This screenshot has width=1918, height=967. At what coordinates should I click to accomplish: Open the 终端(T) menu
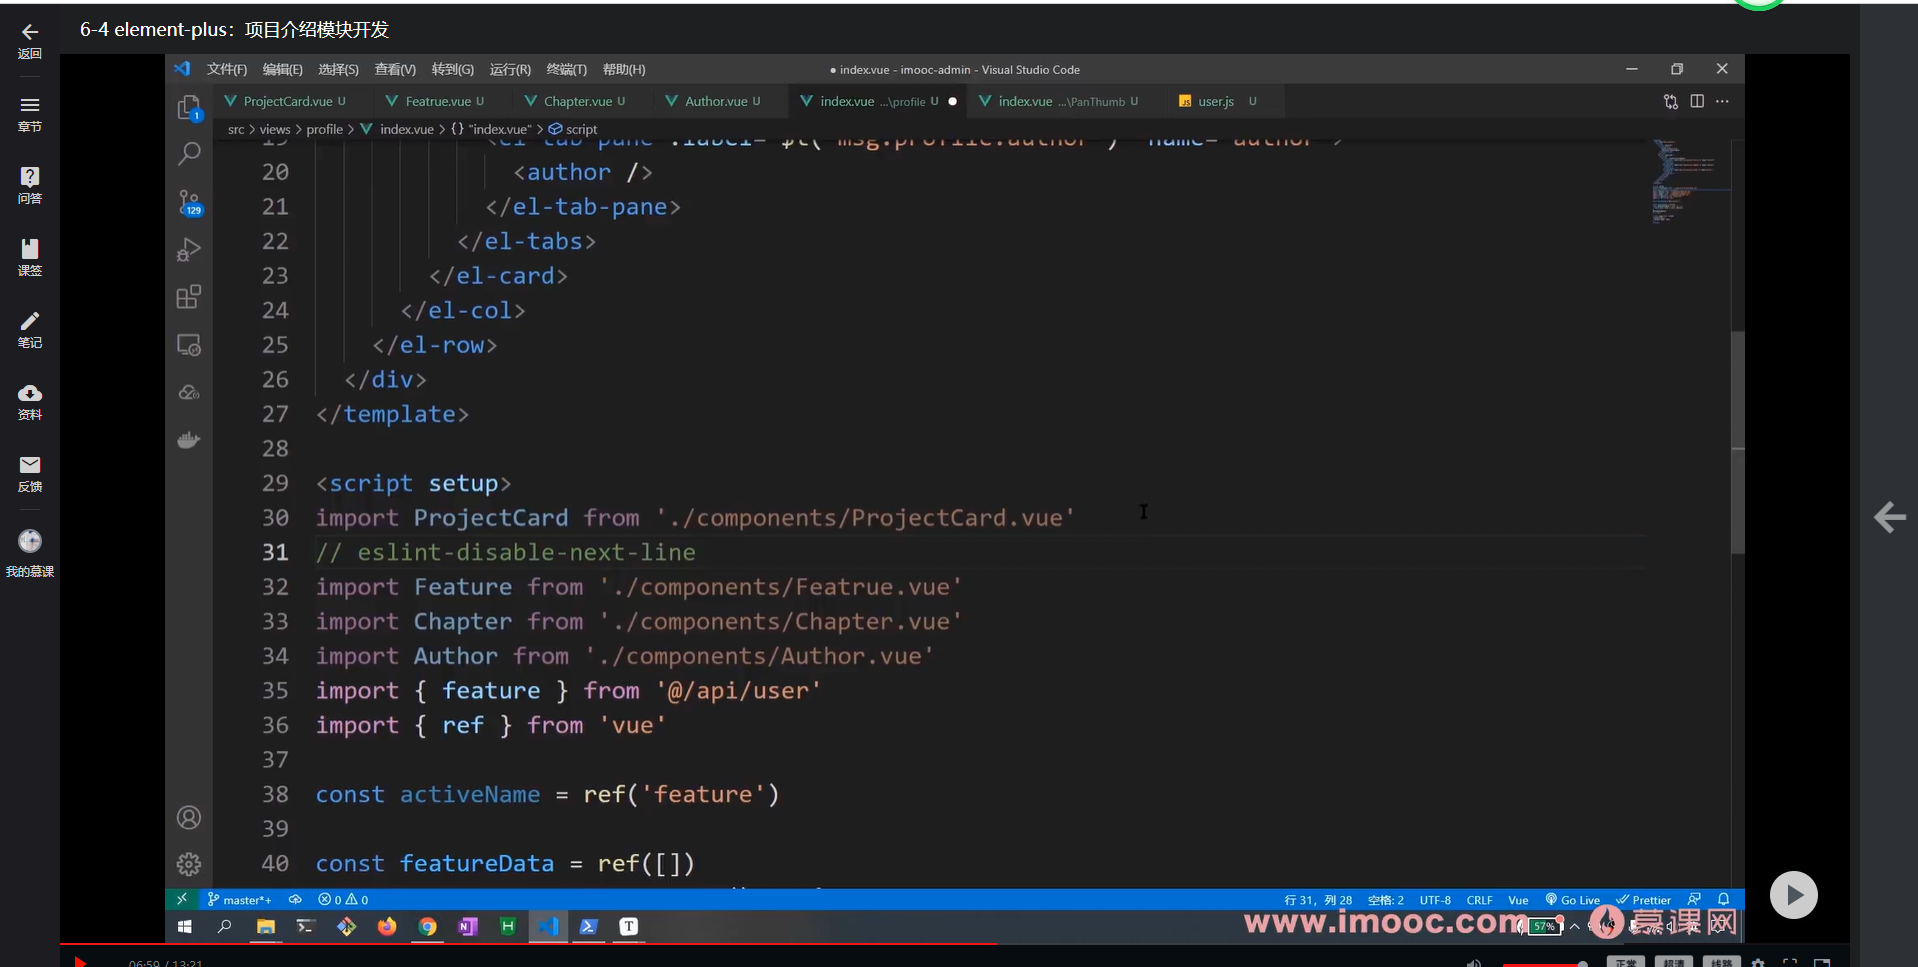tap(567, 69)
